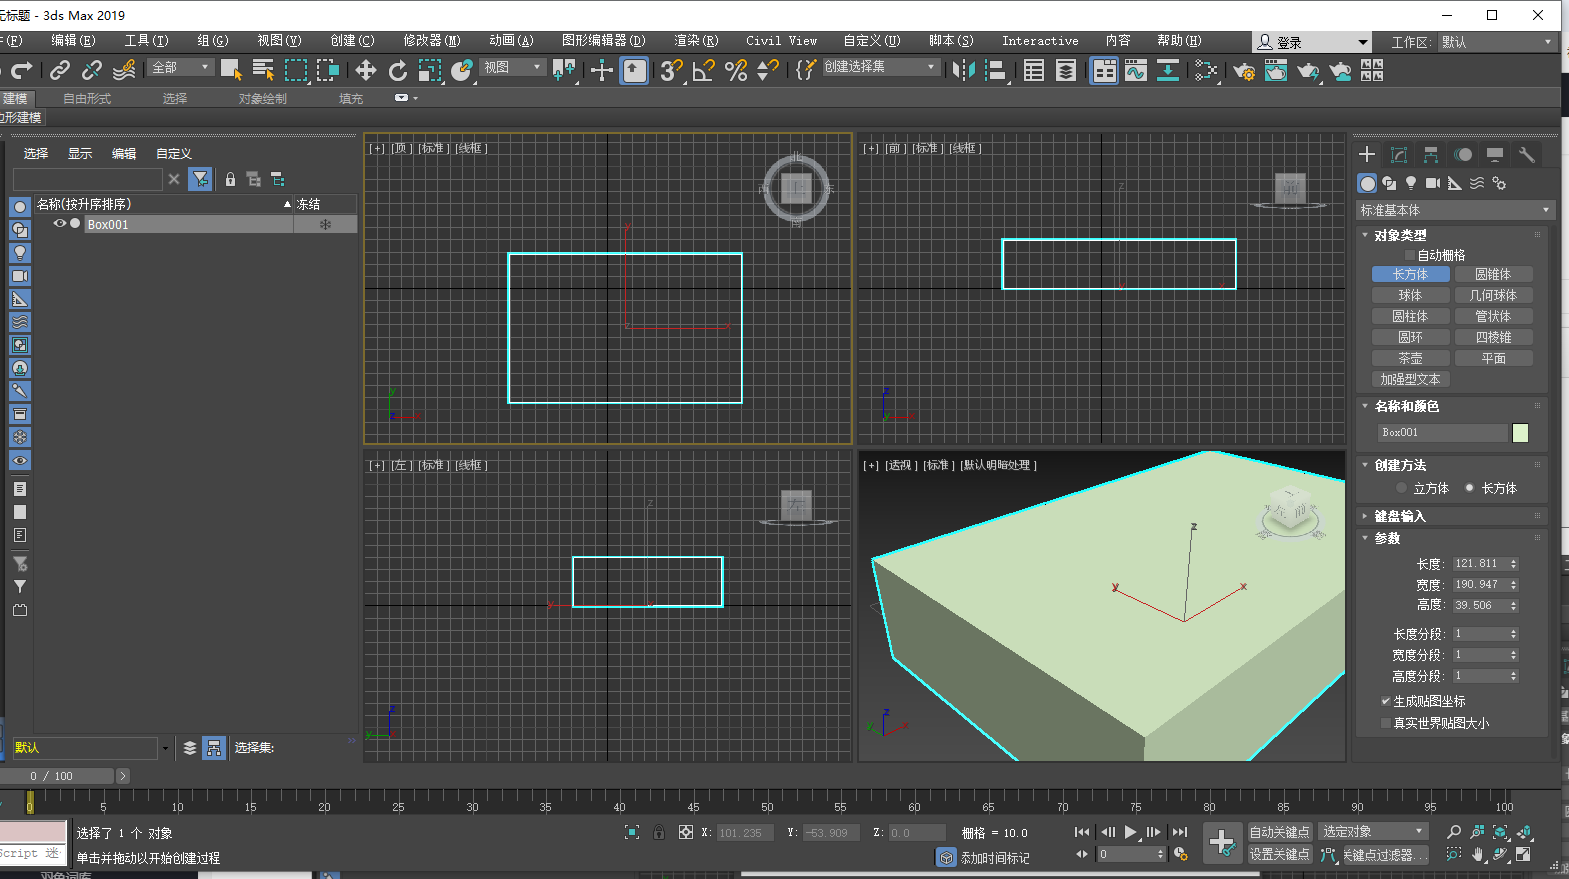Select the Lights category icon
The width and height of the screenshot is (1569, 879).
point(1411,183)
